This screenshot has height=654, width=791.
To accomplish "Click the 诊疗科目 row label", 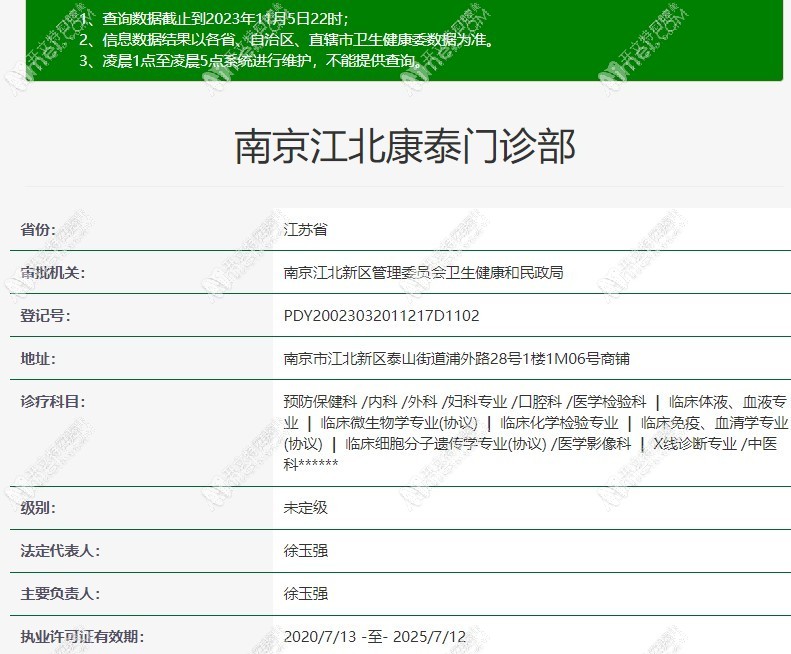I will pos(53,402).
